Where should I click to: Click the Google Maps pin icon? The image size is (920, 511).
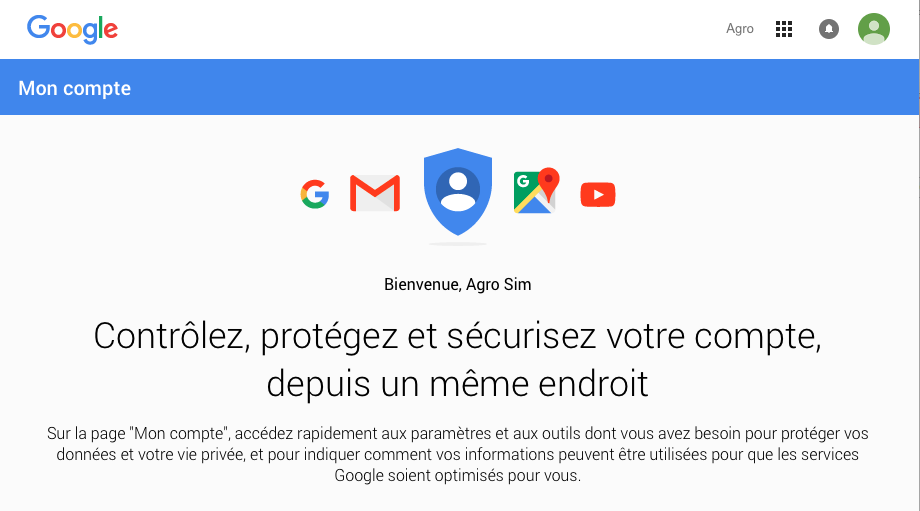coord(536,191)
